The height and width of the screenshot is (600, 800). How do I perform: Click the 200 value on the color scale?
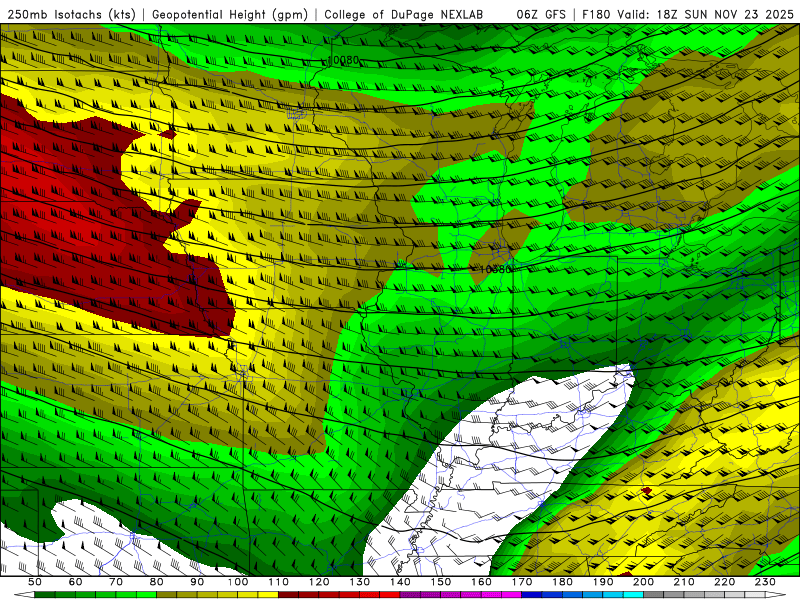(644, 582)
